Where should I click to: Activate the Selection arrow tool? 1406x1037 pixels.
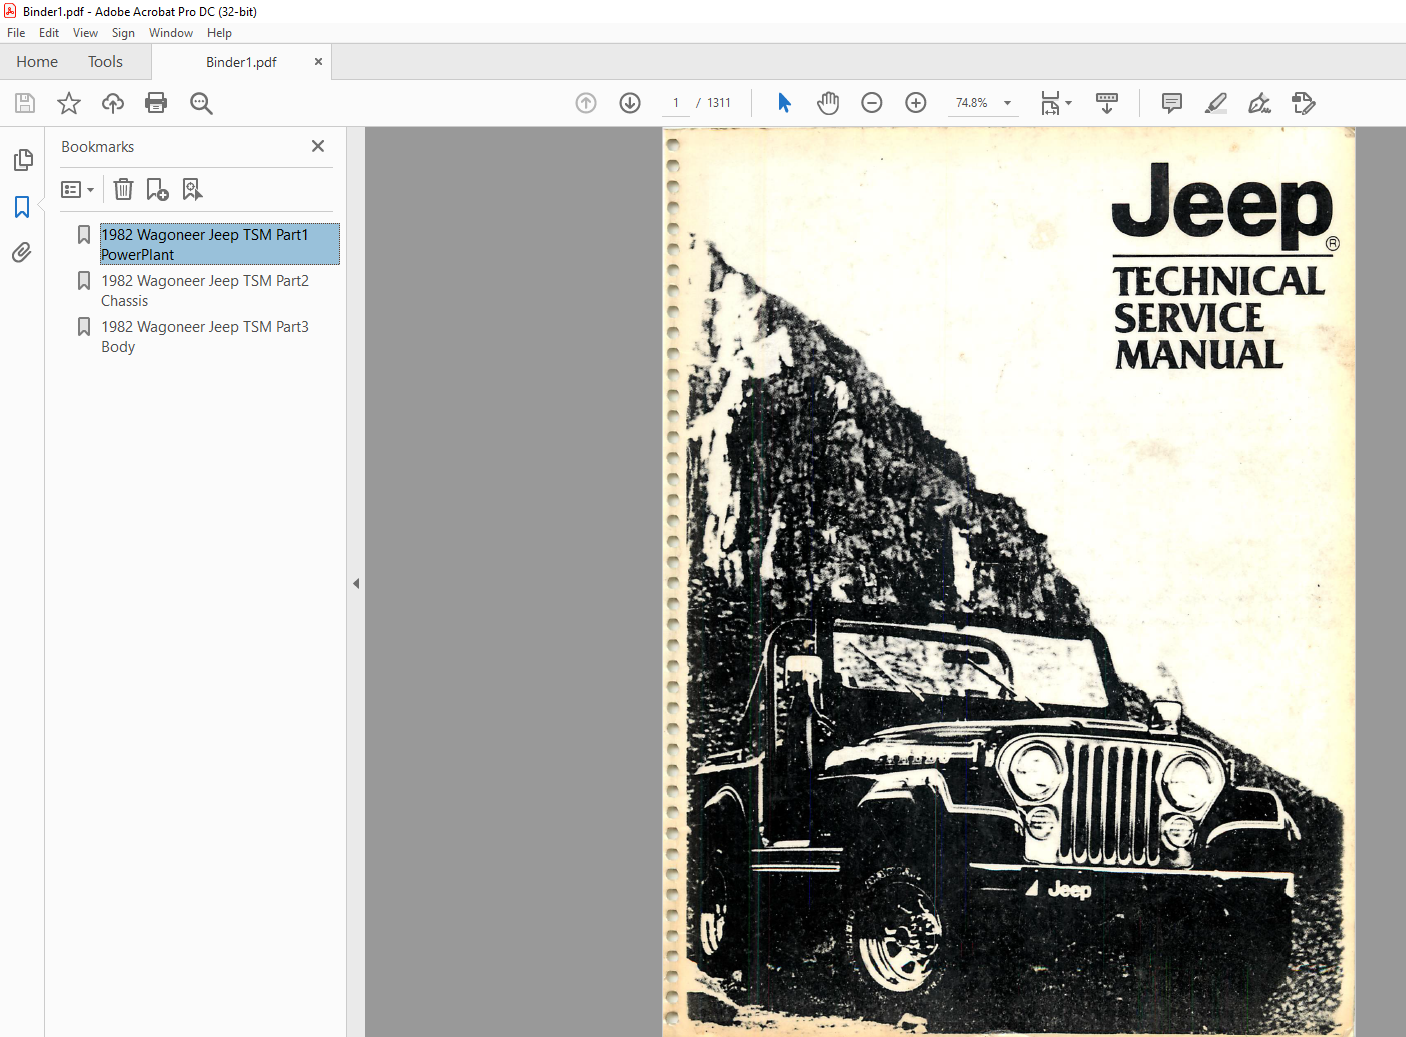click(784, 103)
